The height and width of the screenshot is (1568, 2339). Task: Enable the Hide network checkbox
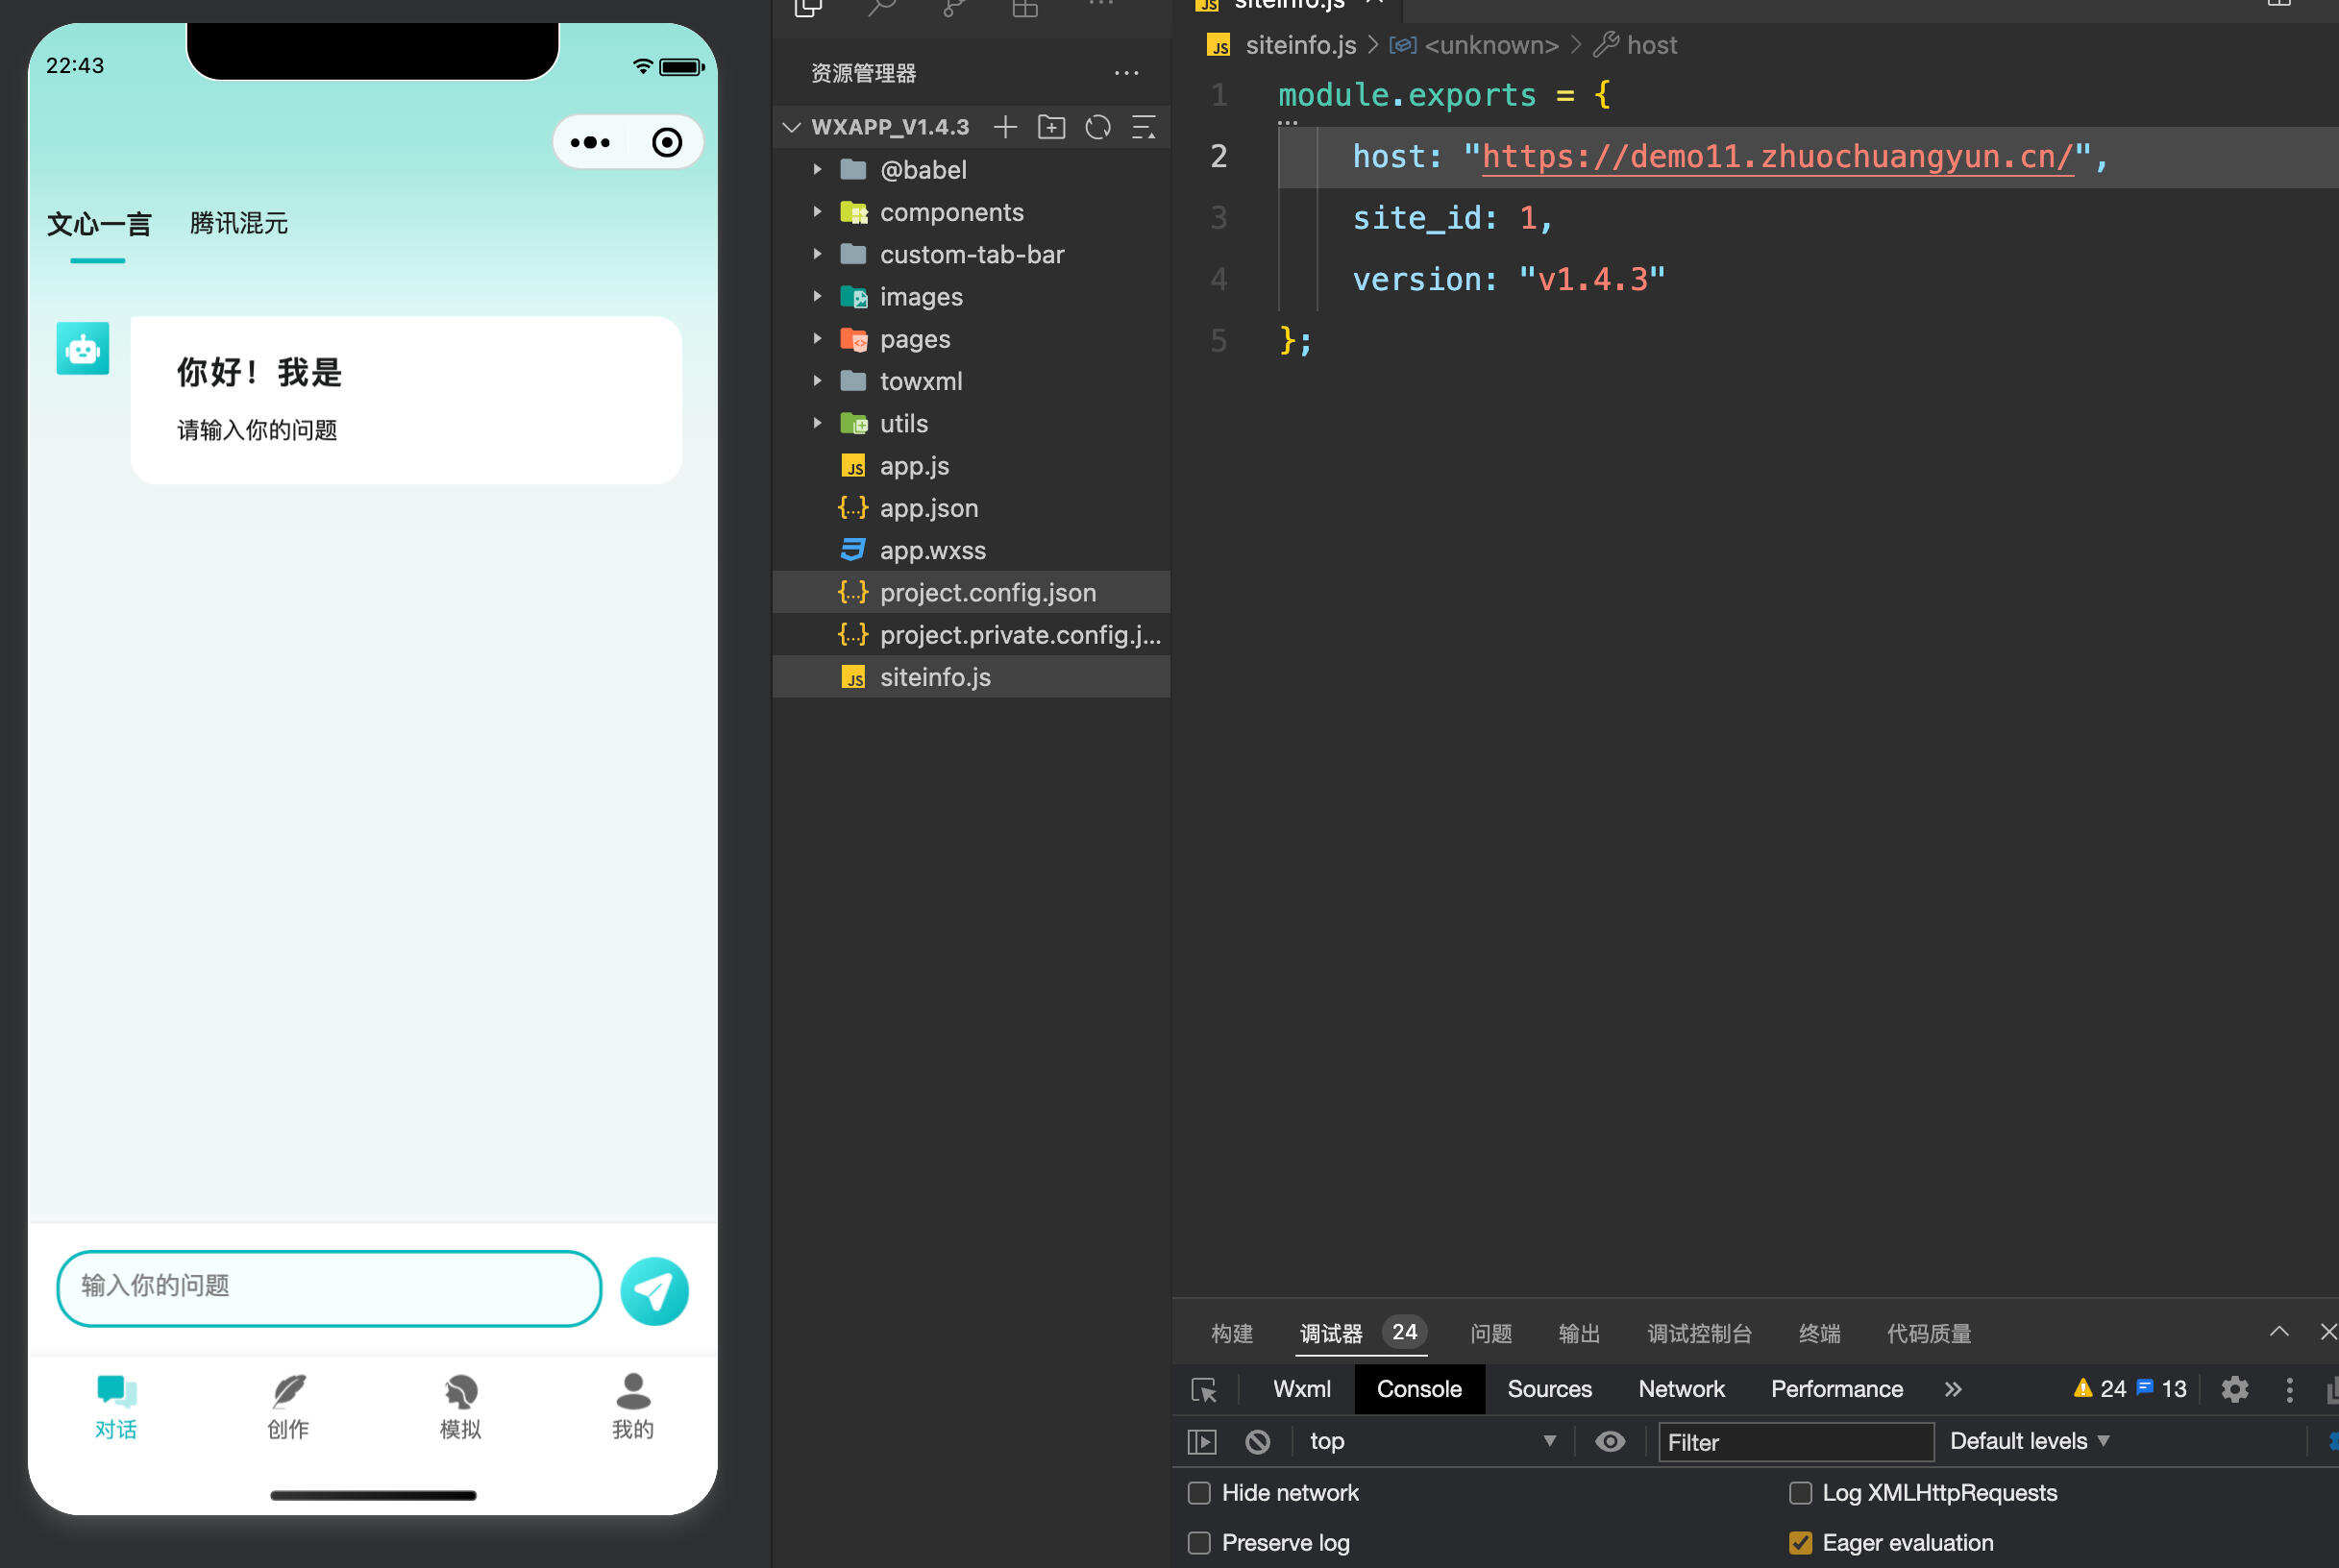pyautogui.click(x=1199, y=1493)
